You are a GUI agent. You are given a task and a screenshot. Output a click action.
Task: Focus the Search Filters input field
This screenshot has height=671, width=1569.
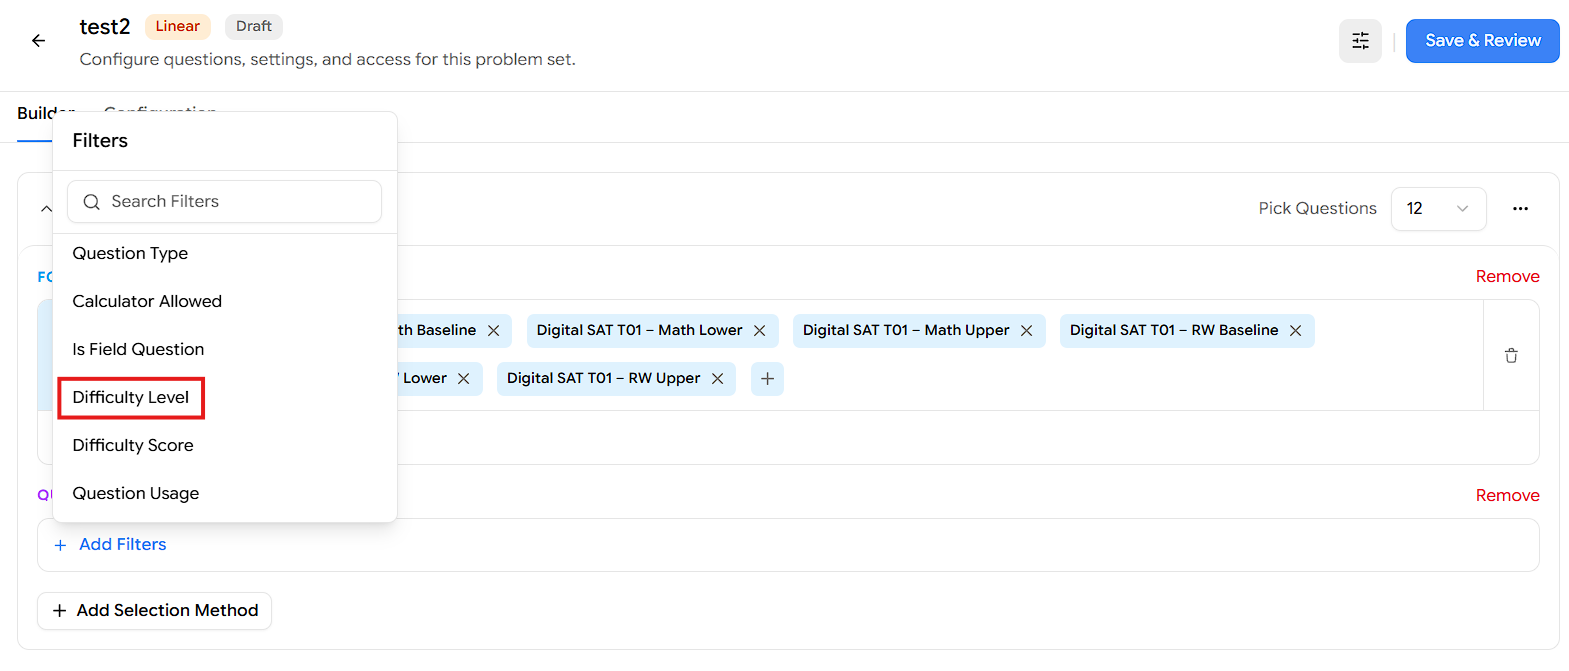click(x=225, y=202)
